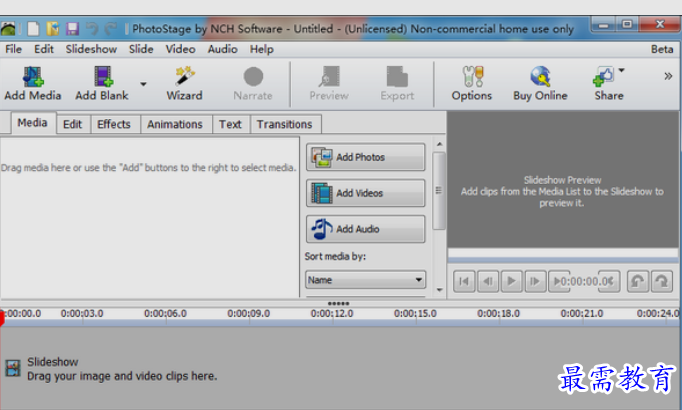Click the Buy Online icon
This screenshot has height=410, width=682.
click(540, 77)
